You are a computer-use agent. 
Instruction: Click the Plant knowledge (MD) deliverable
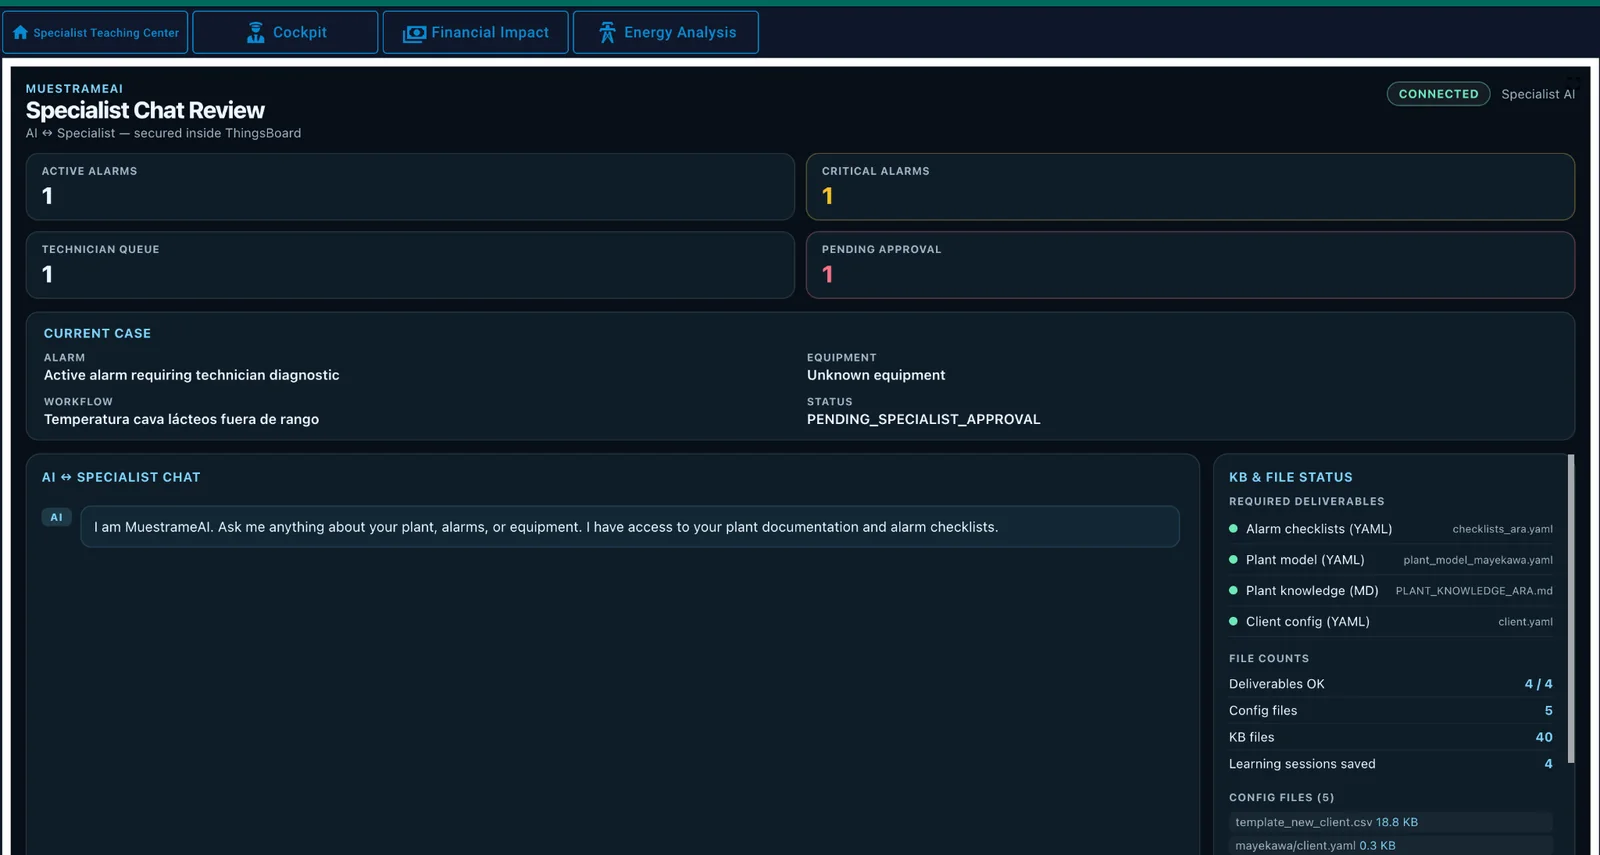[x=1390, y=591]
